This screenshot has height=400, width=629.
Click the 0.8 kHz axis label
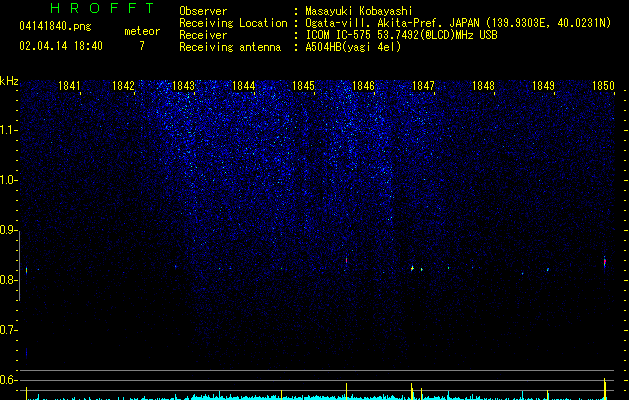pos(8,280)
